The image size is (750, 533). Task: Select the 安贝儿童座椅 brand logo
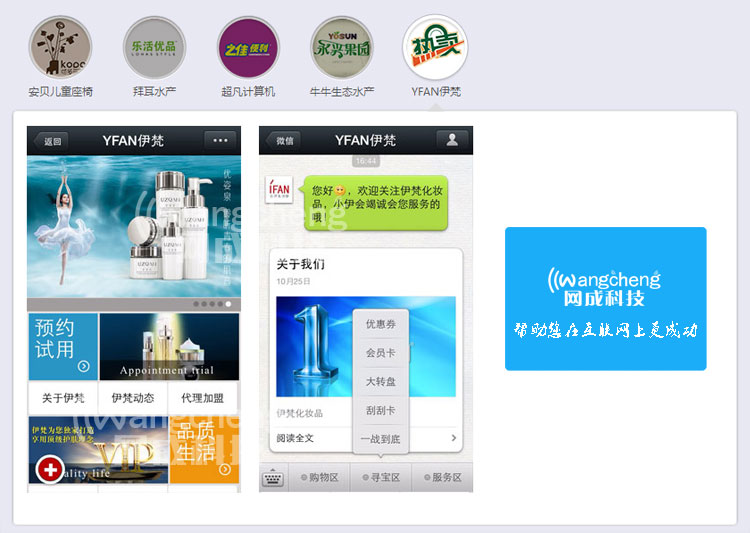(60, 48)
